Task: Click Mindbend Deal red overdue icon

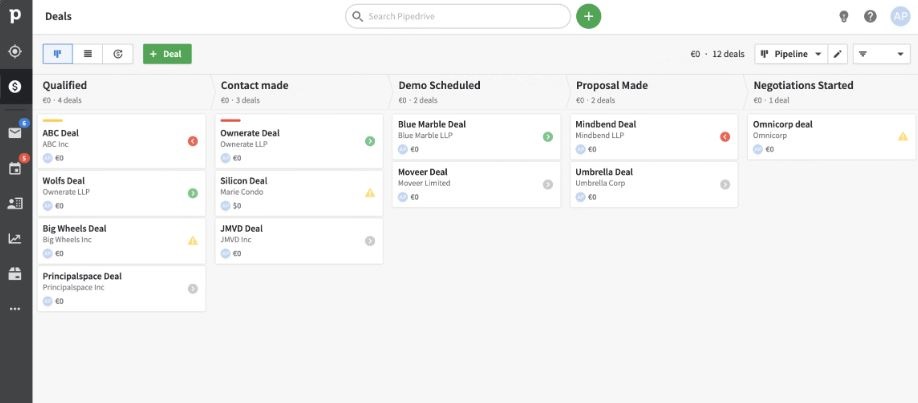Action: point(725,136)
